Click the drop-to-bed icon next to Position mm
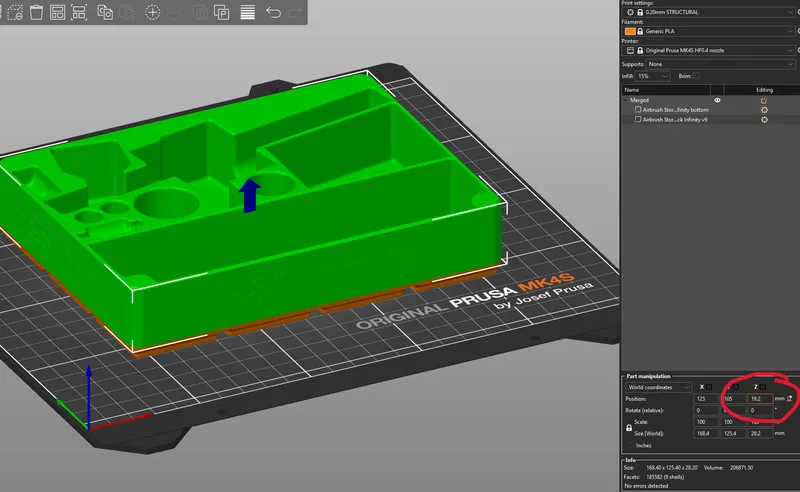This screenshot has height=492, width=800. (790, 398)
